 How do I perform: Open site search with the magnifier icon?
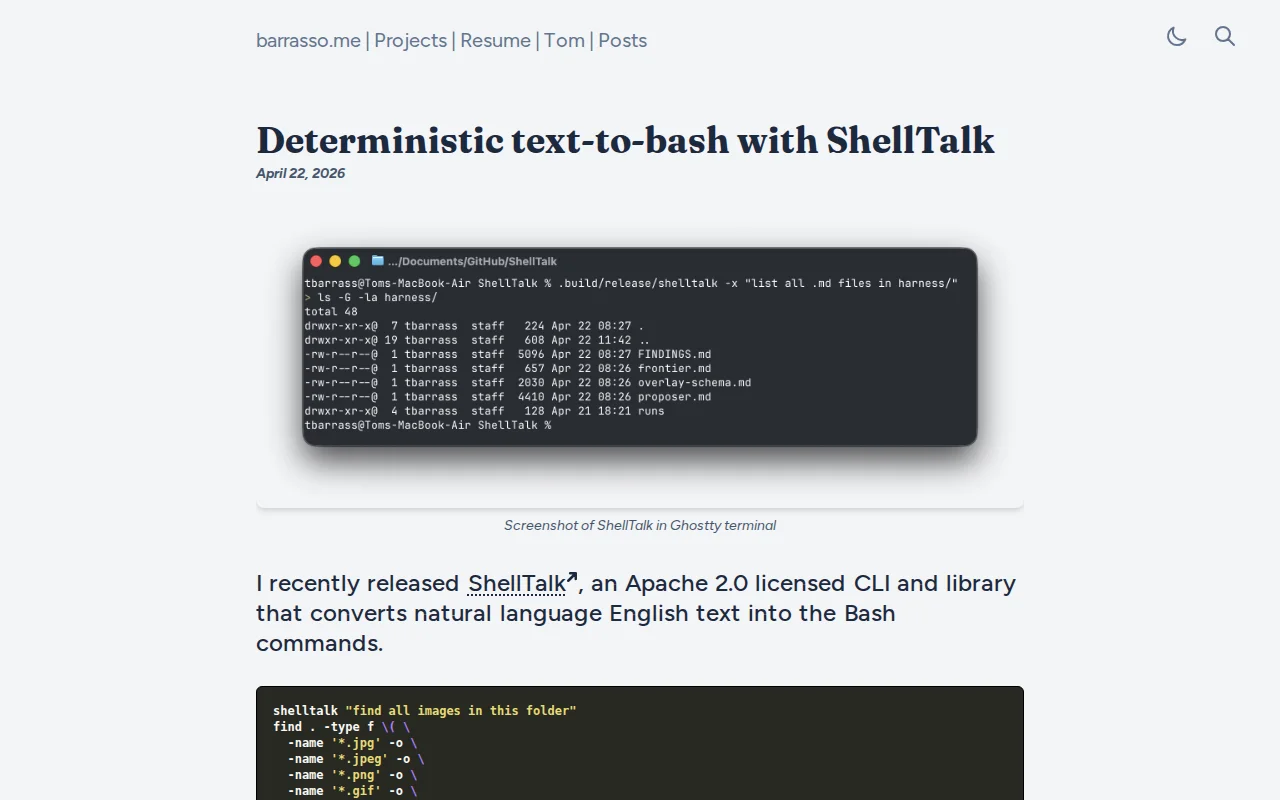[x=1225, y=37]
